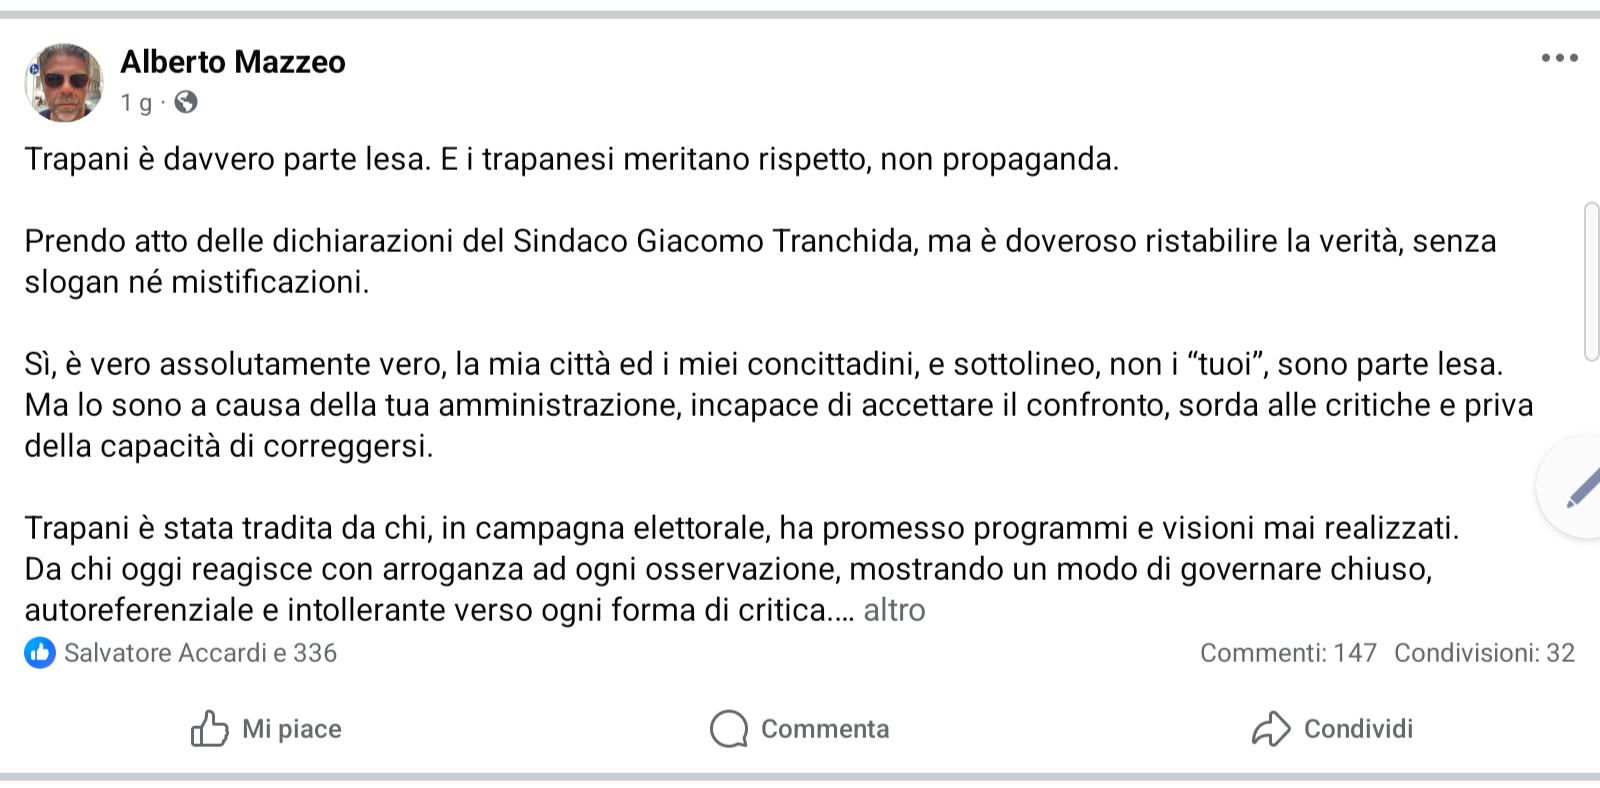This screenshot has height=788, width=1600.
Task: Tap the floating pencil compose button
Action: coord(1578,489)
